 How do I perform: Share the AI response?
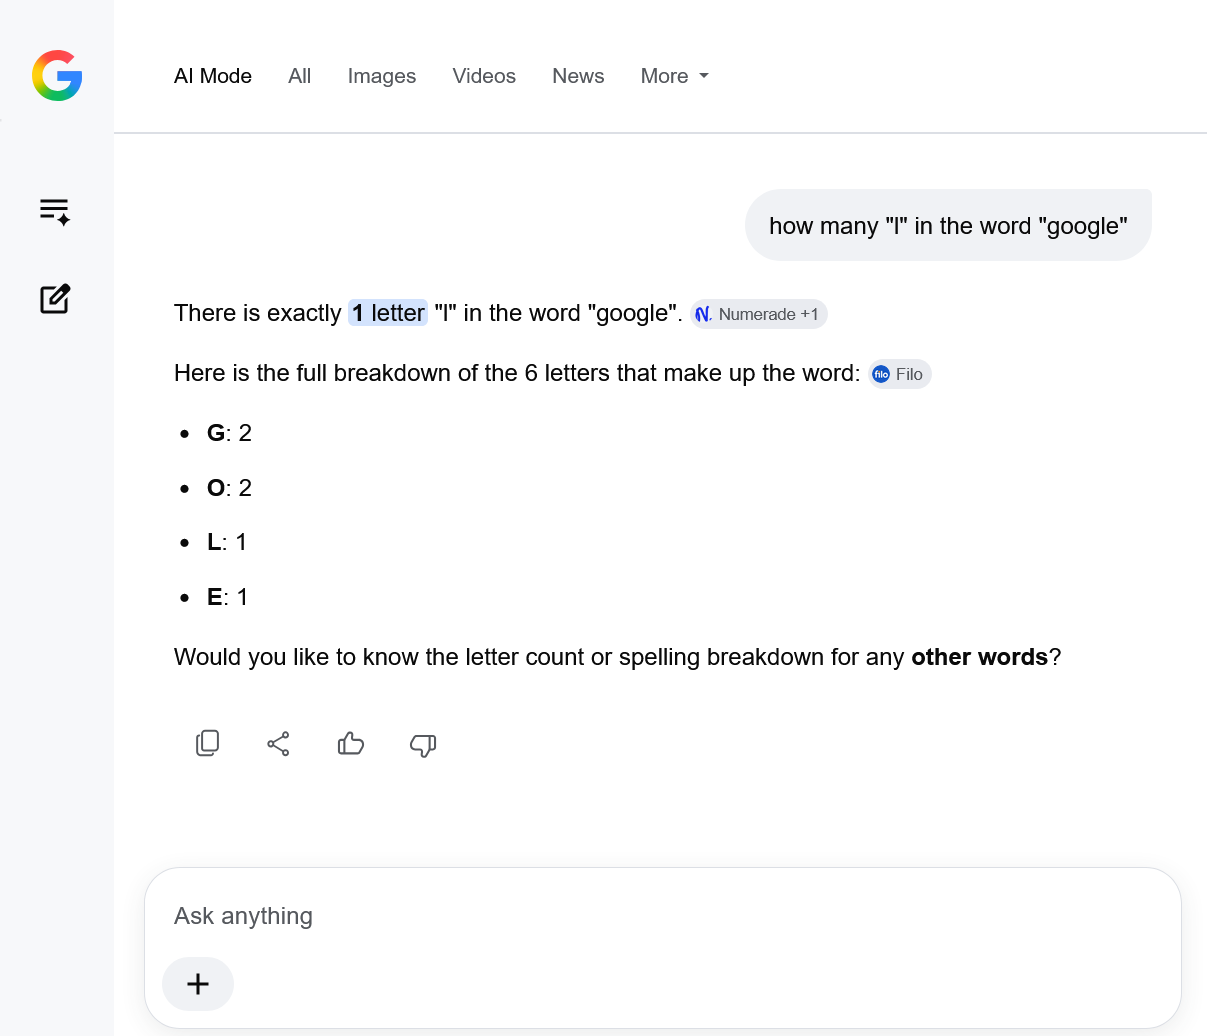[x=279, y=743]
